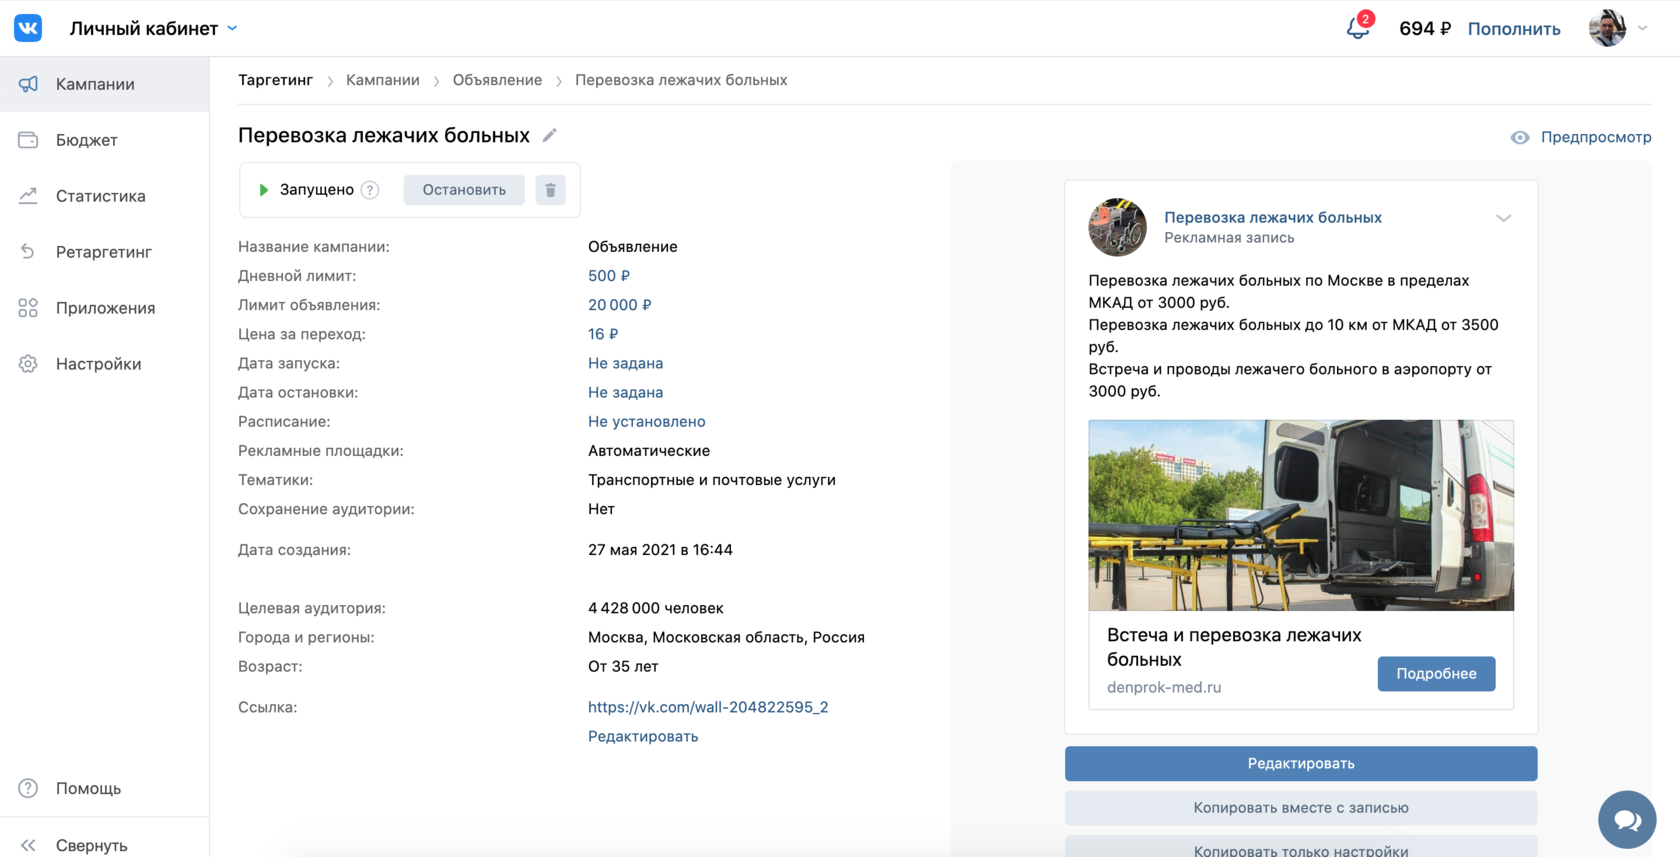
Task: Click the question mark next to Запущено
Action: click(370, 190)
